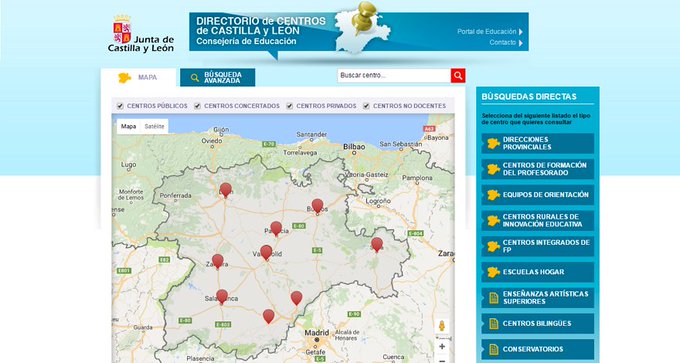Open Conservatorios listing

538,349
